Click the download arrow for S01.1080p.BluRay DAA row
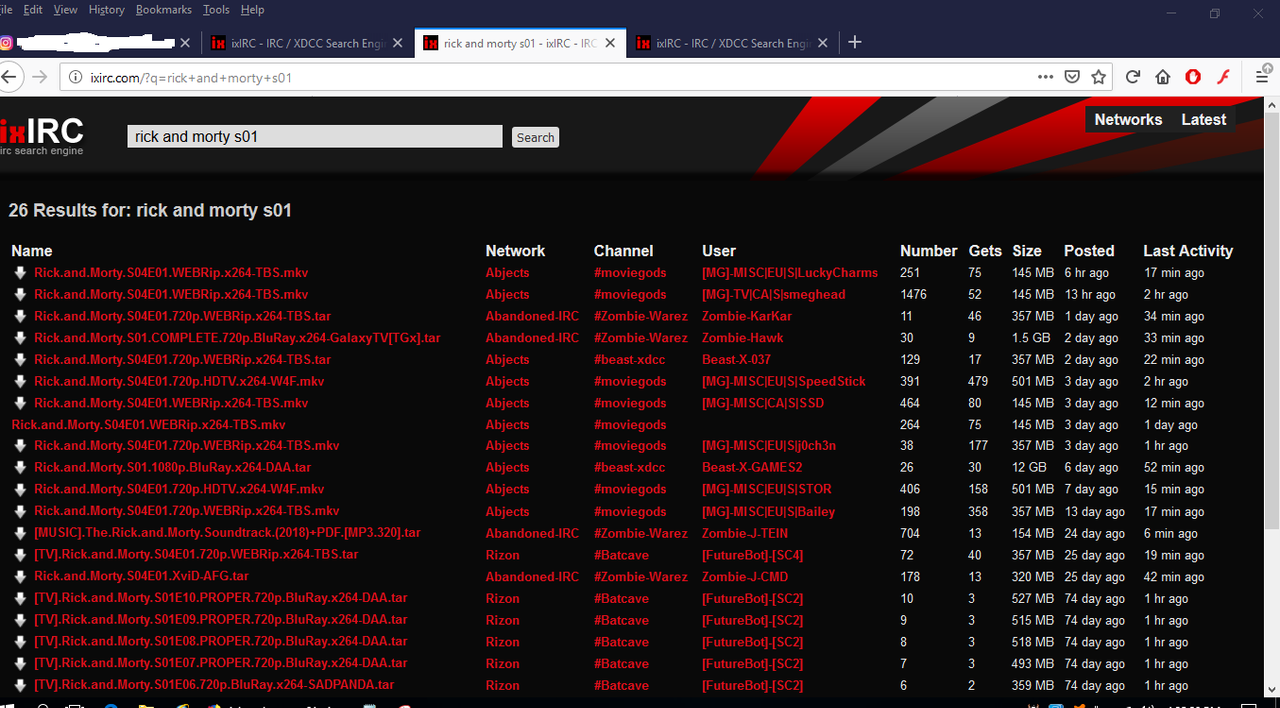This screenshot has height=708, width=1280. [20, 468]
